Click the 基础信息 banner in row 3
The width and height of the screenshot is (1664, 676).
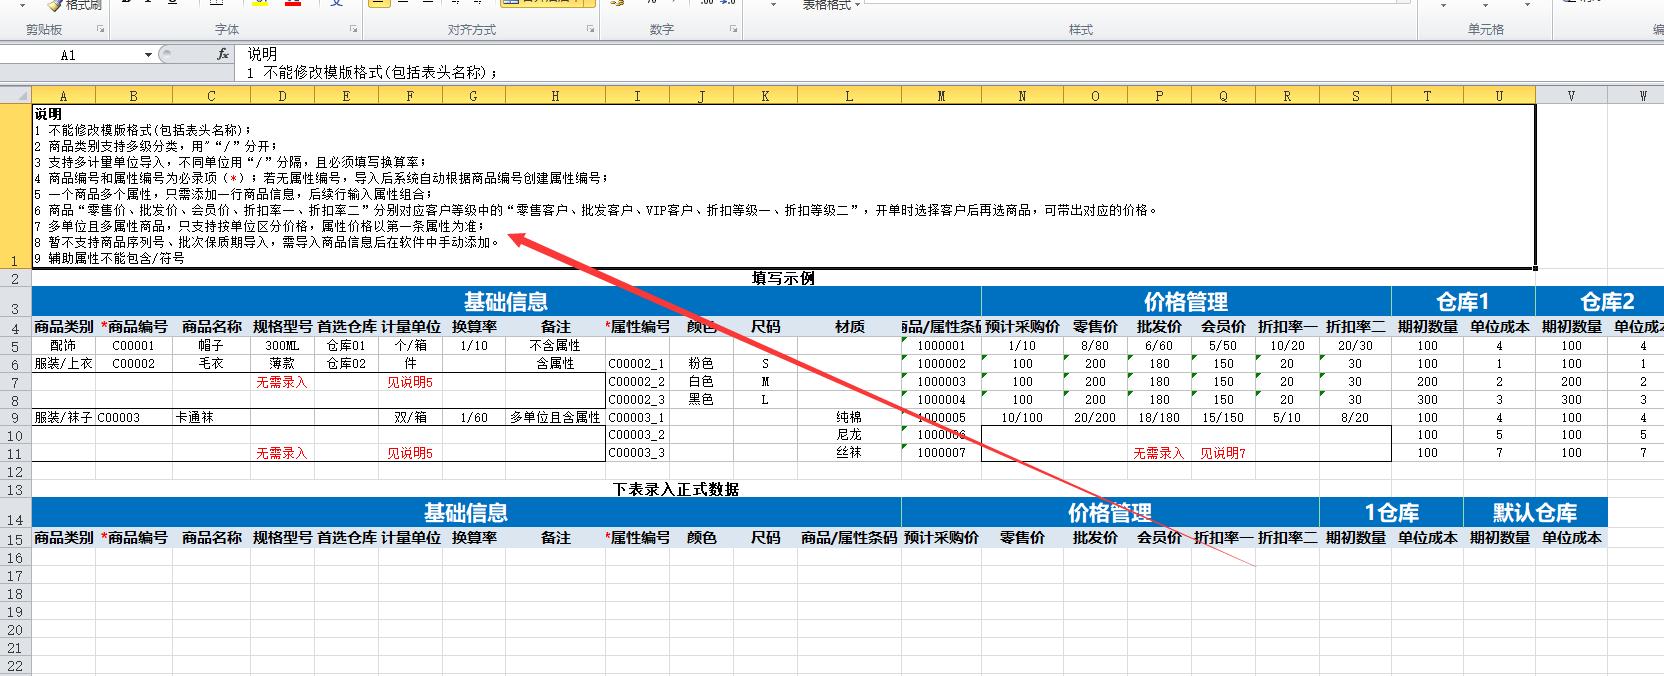pyautogui.click(x=506, y=302)
